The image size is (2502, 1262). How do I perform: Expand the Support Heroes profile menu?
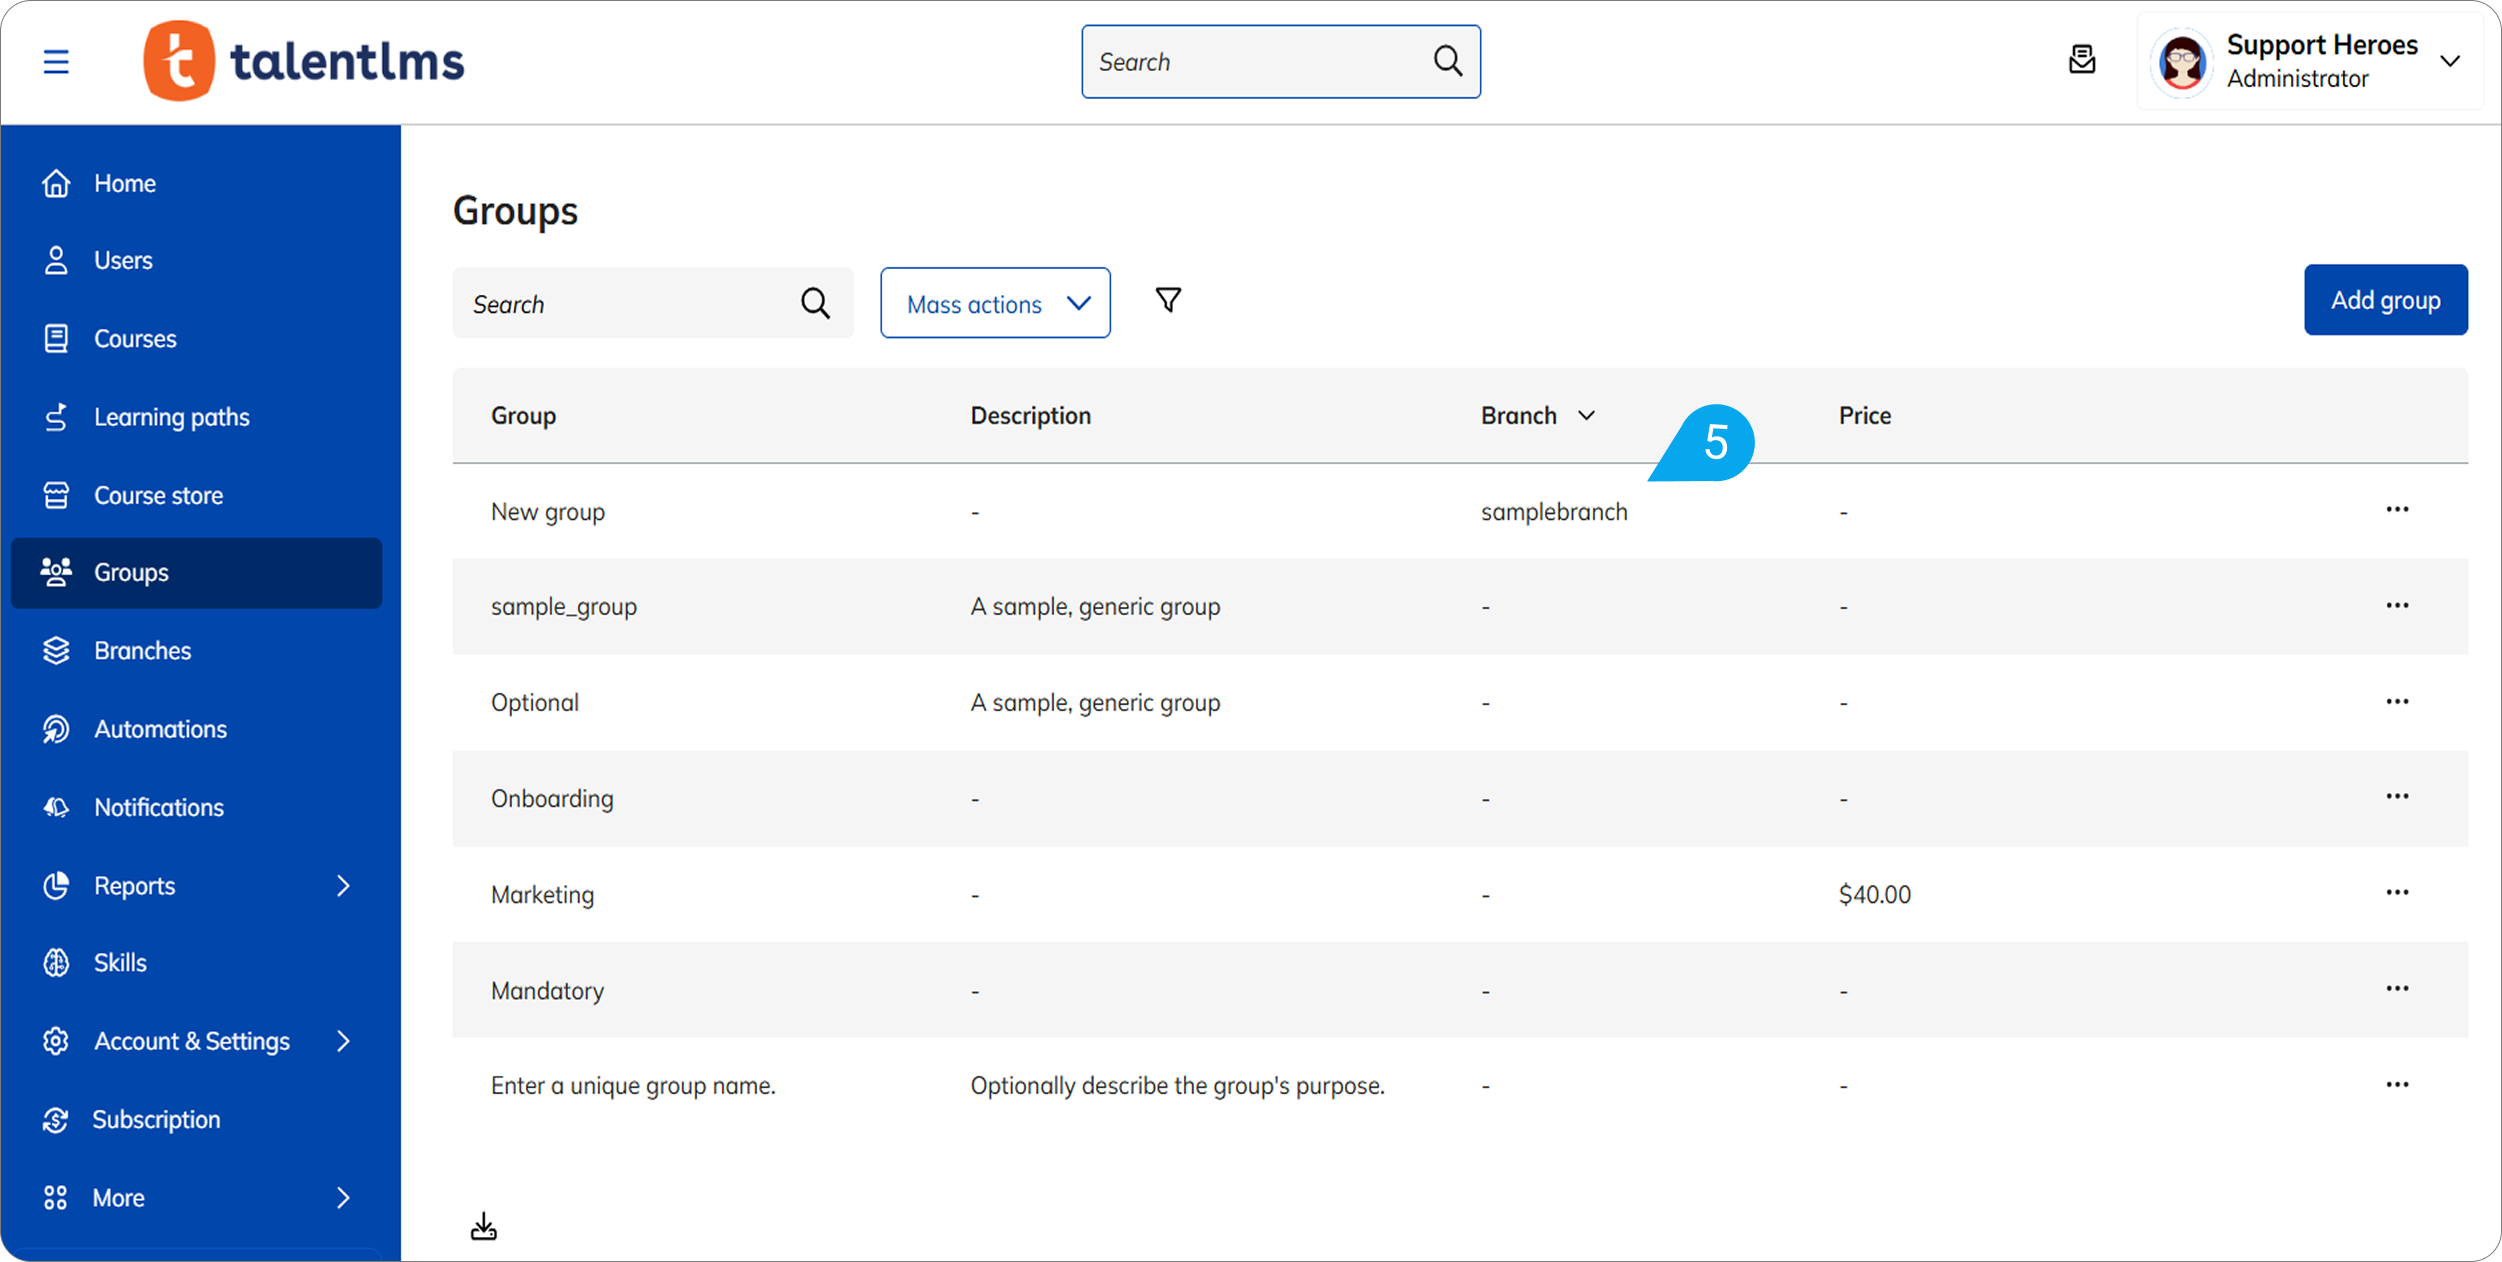pos(2449,61)
